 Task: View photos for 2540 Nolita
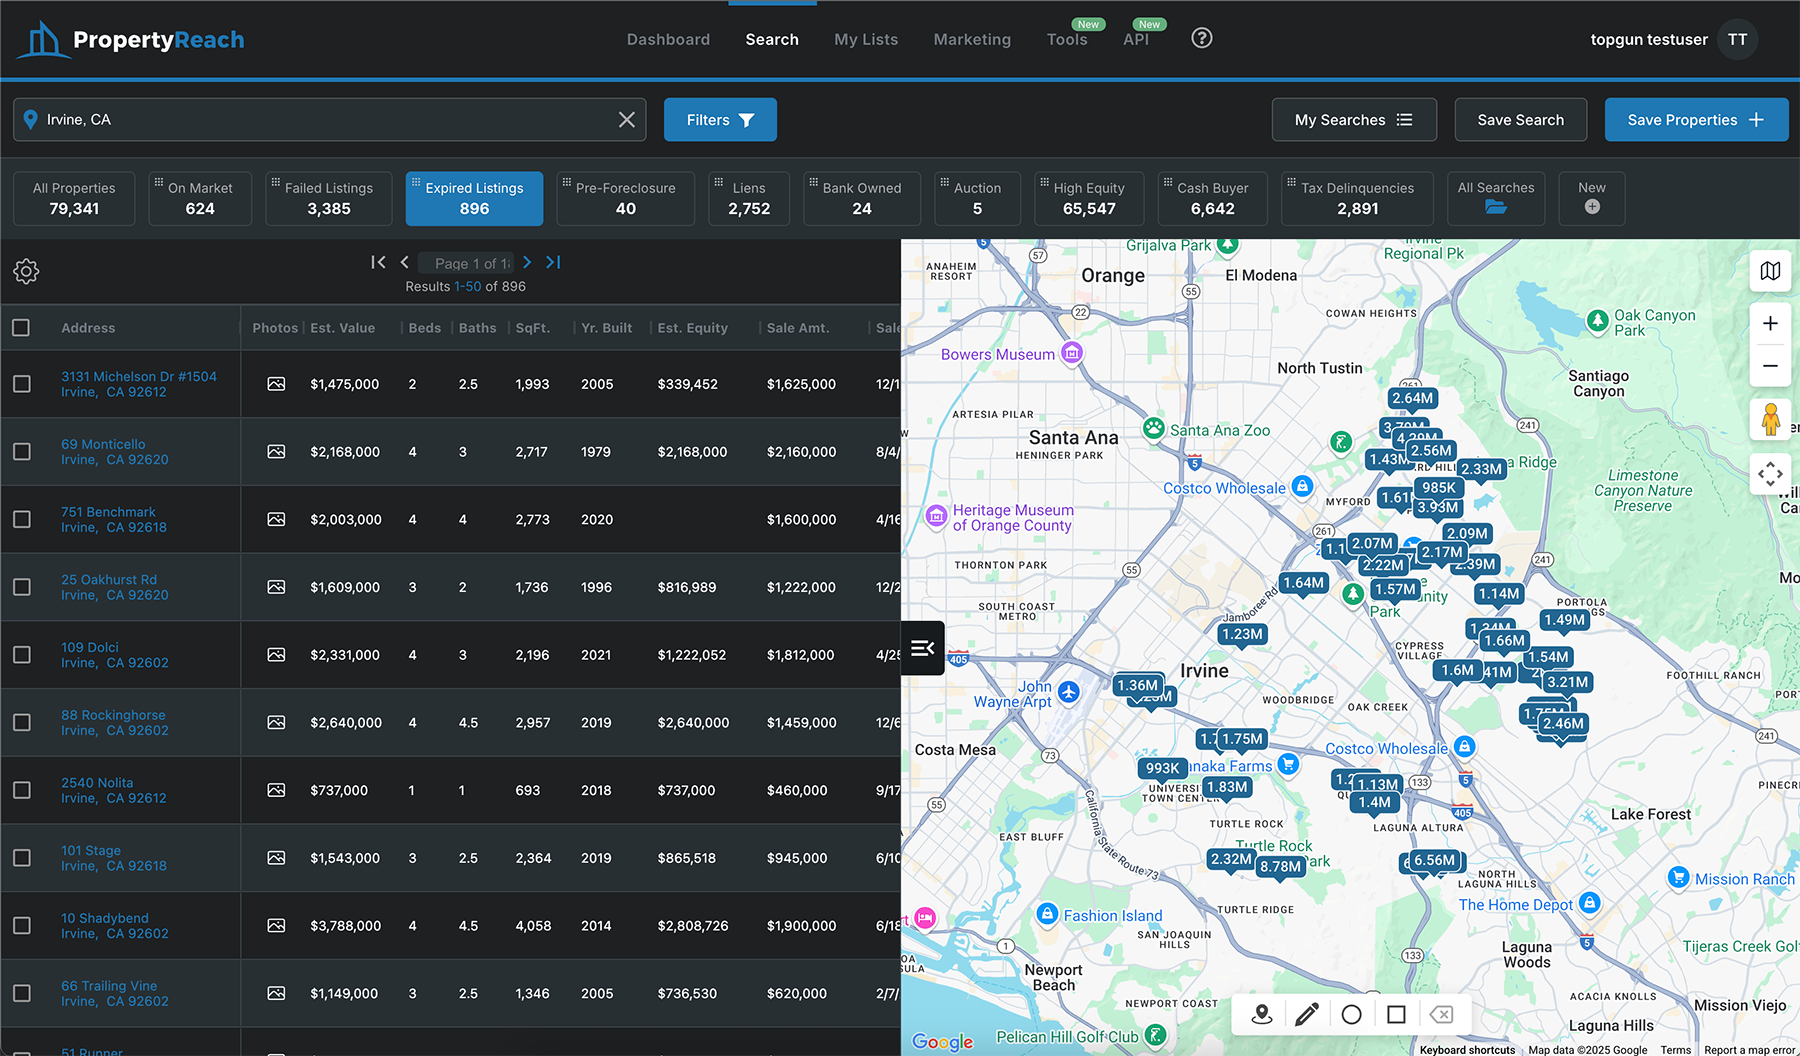click(x=276, y=790)
